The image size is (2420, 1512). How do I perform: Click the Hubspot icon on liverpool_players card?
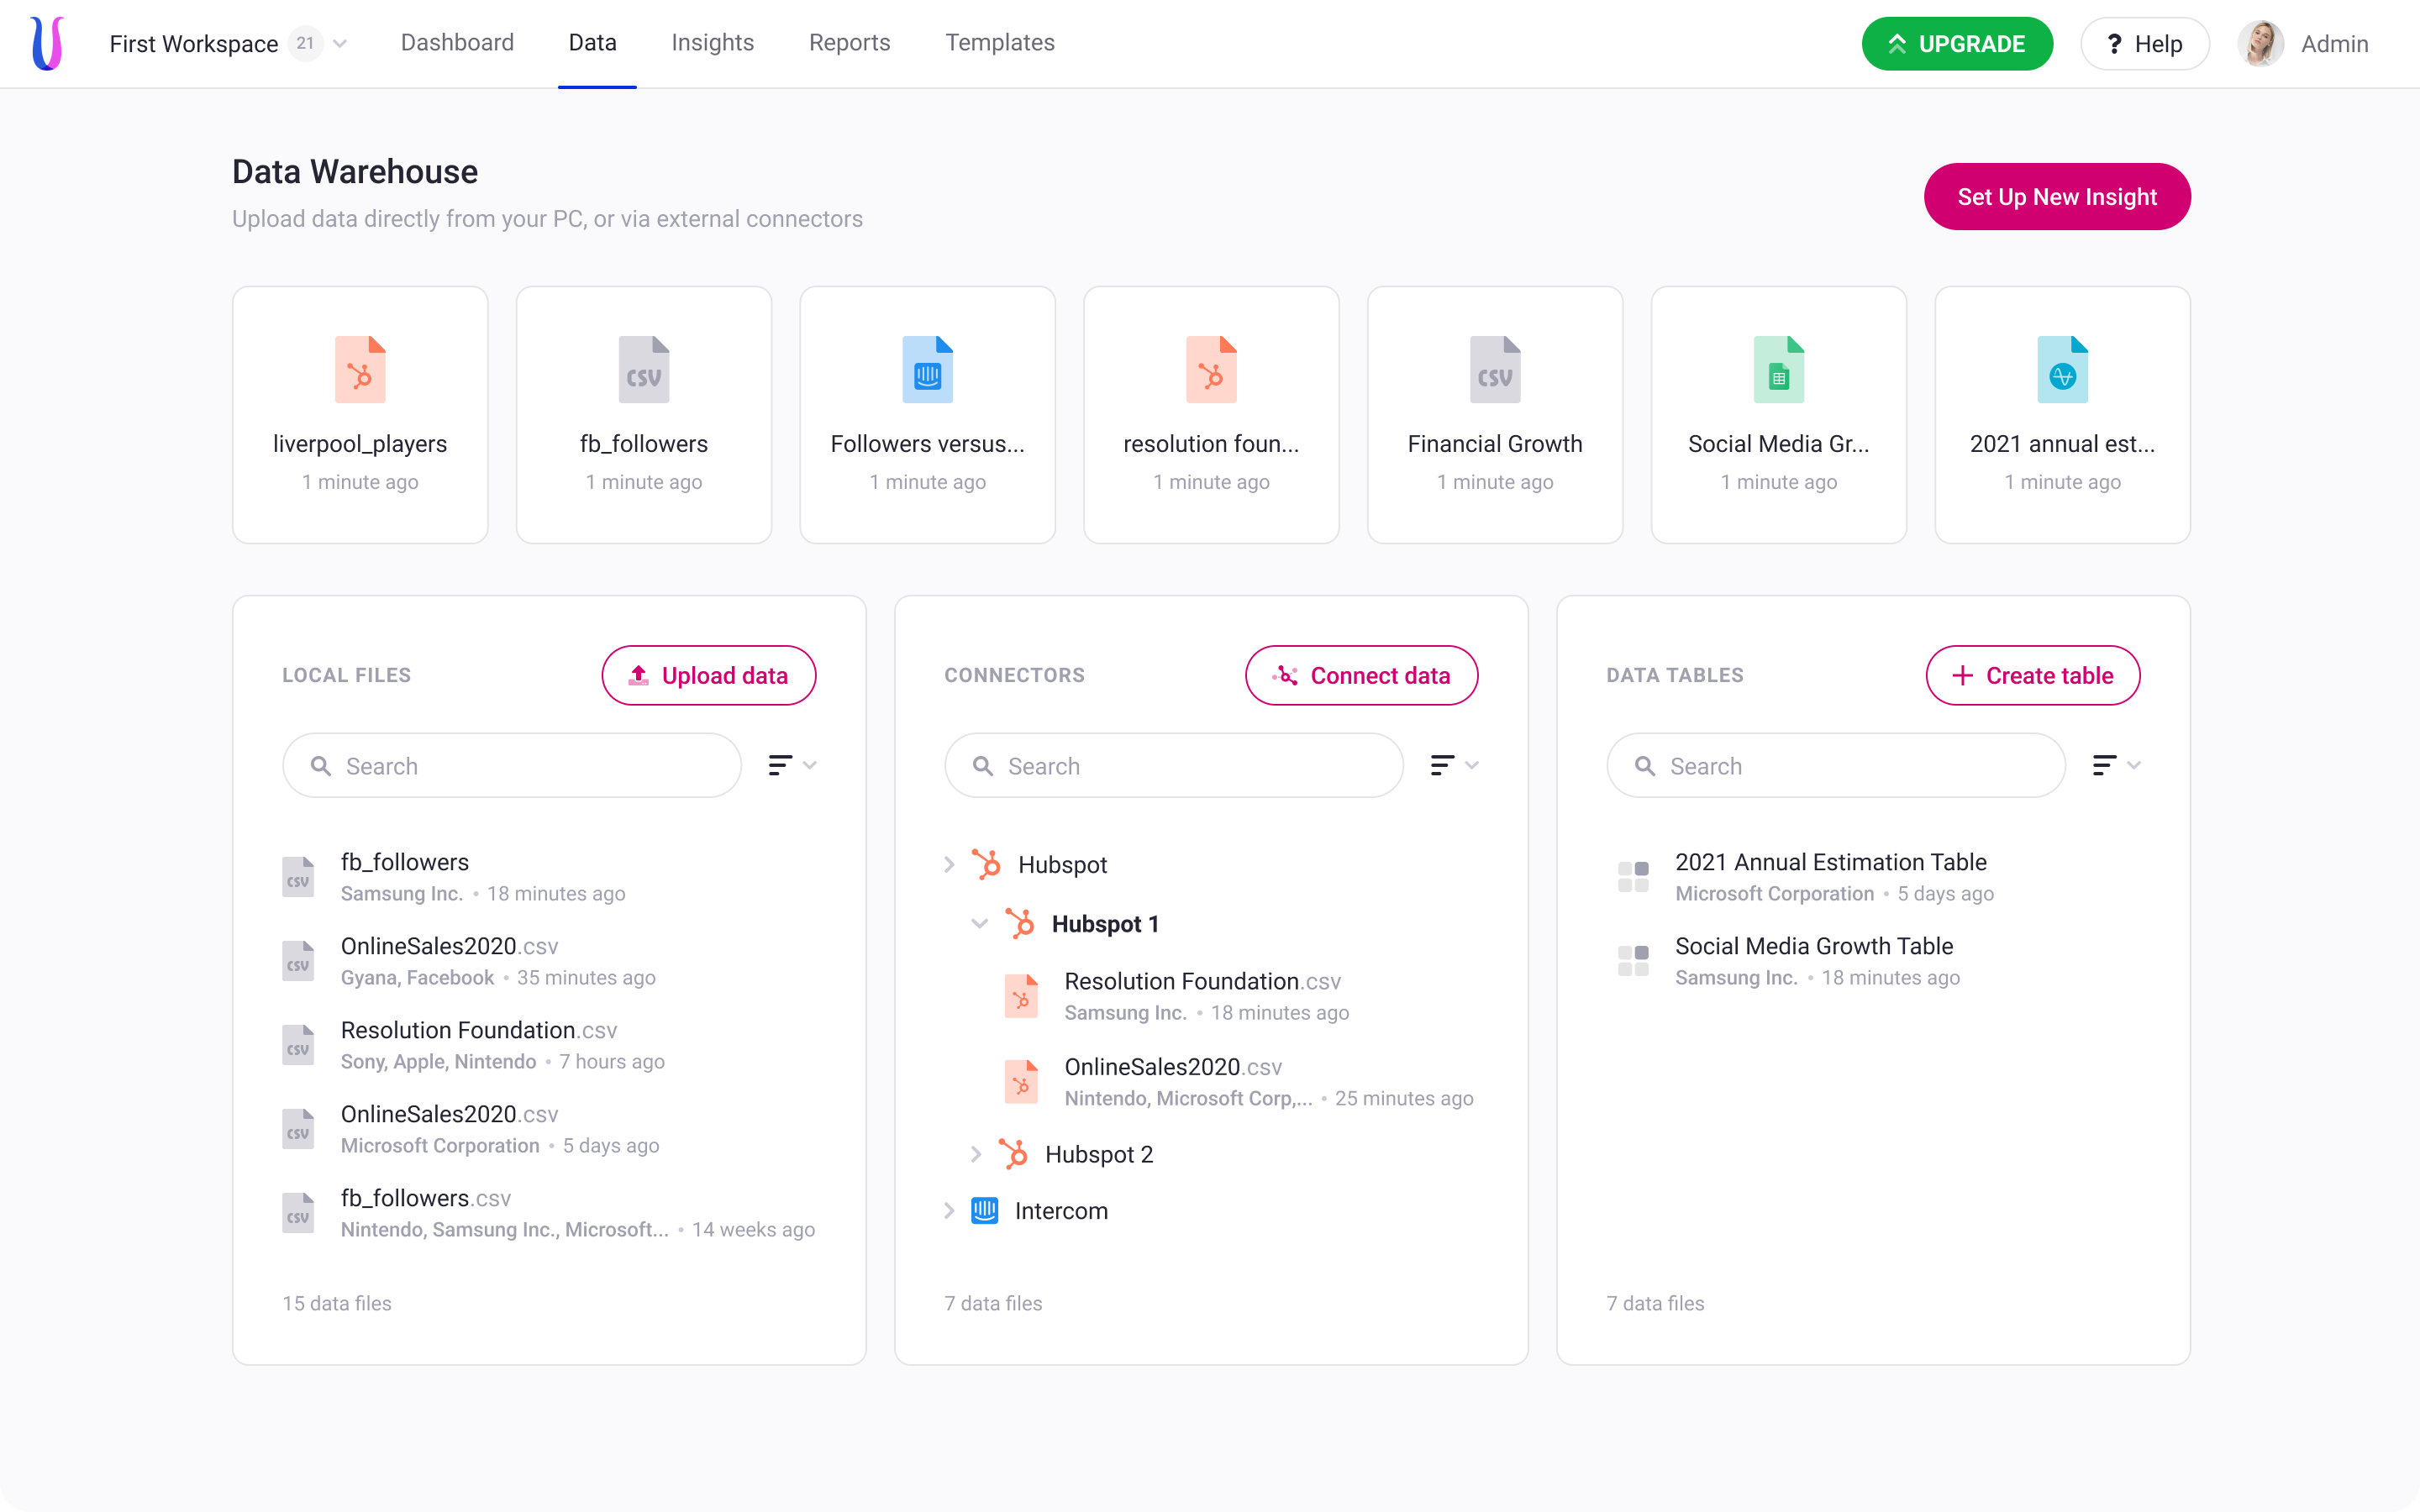click(360, 370)
